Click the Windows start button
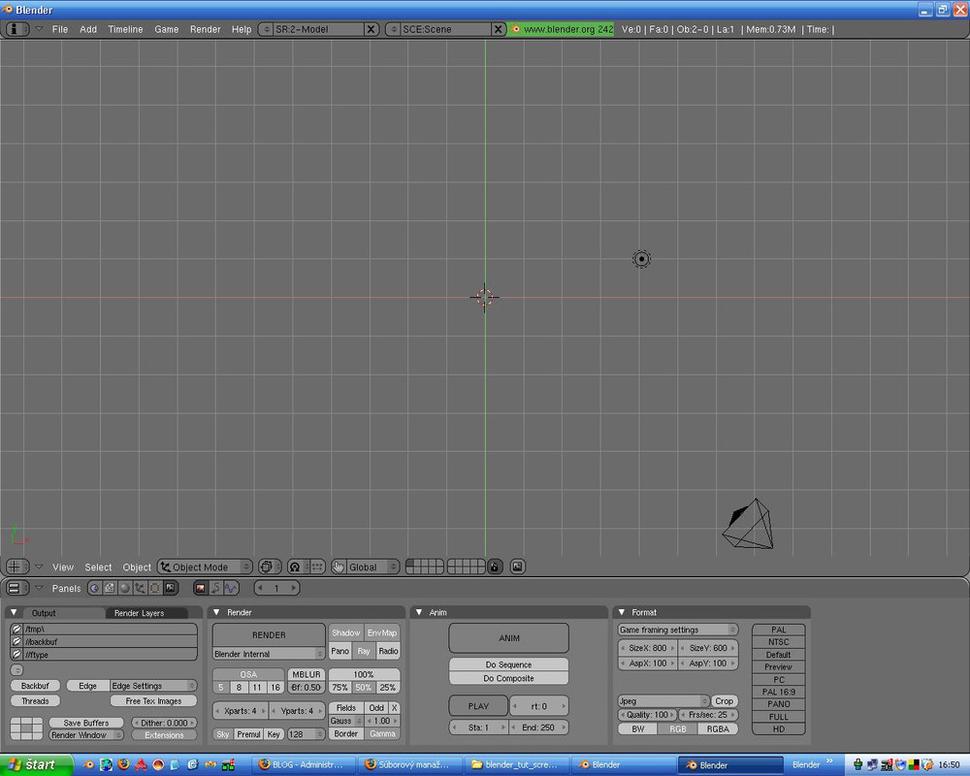The image size is (970, 776). 36,765
